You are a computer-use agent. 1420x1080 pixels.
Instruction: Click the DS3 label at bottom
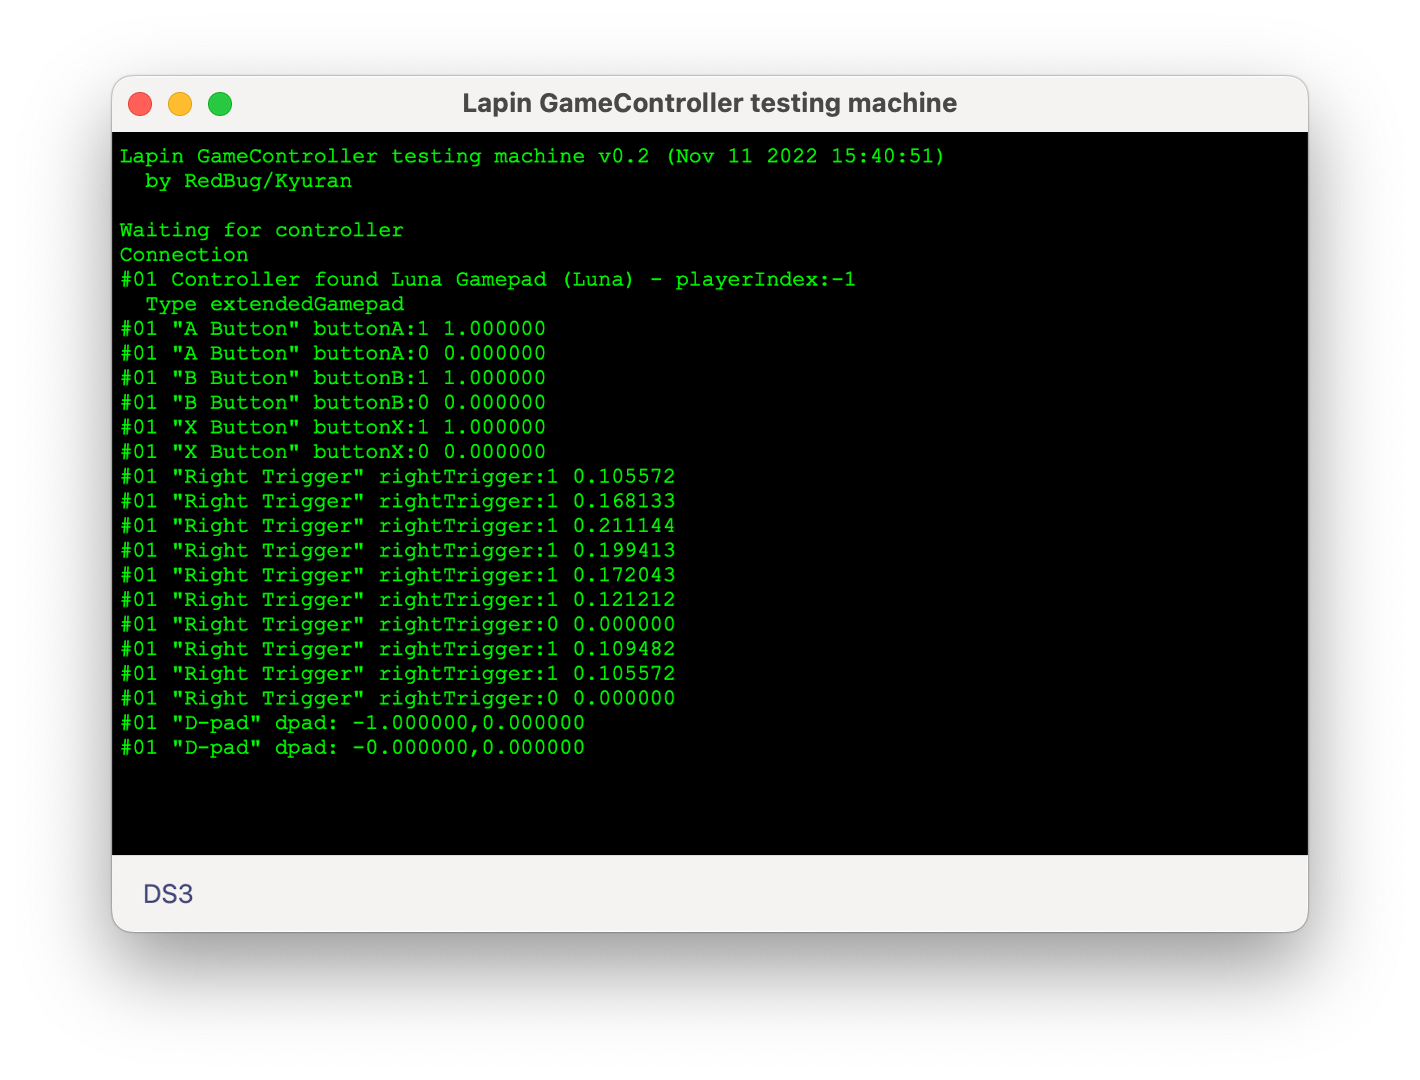click(x=168, y=894)
